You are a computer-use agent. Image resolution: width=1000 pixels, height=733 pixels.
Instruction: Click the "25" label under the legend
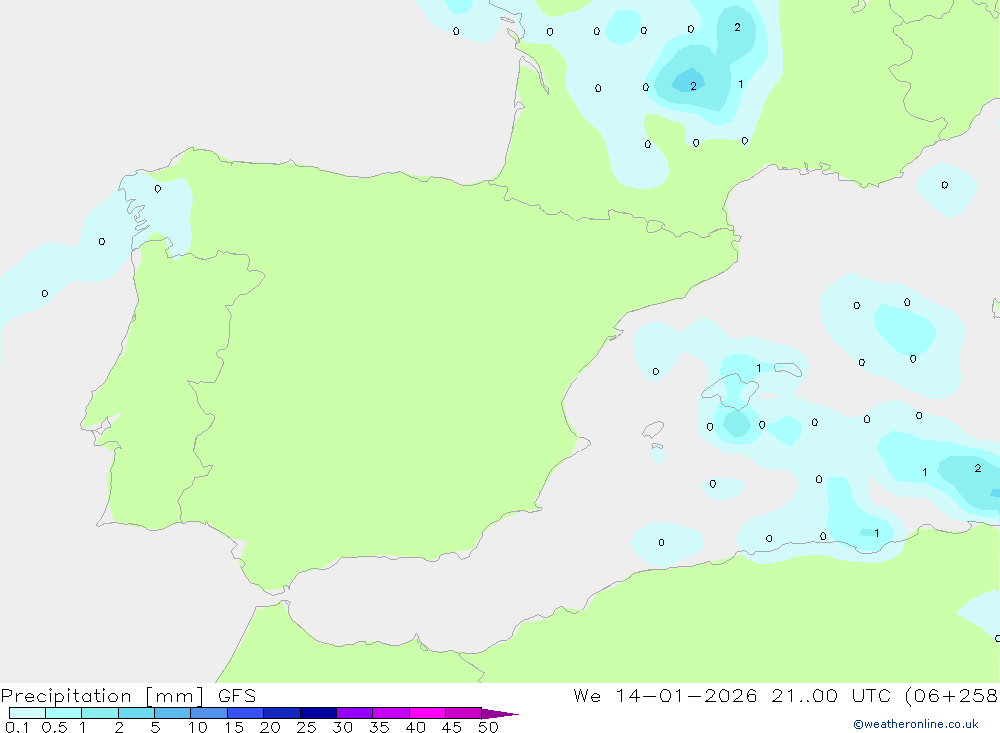tap(306, 727)
